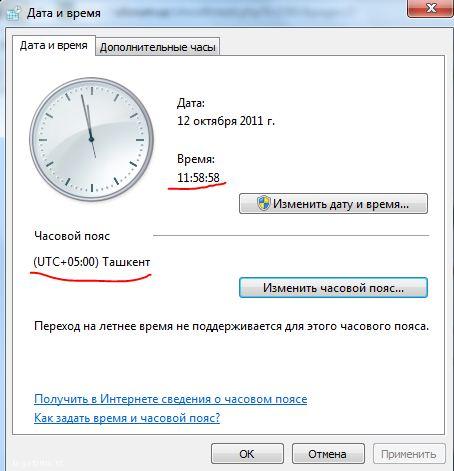Open link Как задать время и часовой пояс?
454x471 pixels.
tap(127, 418)
